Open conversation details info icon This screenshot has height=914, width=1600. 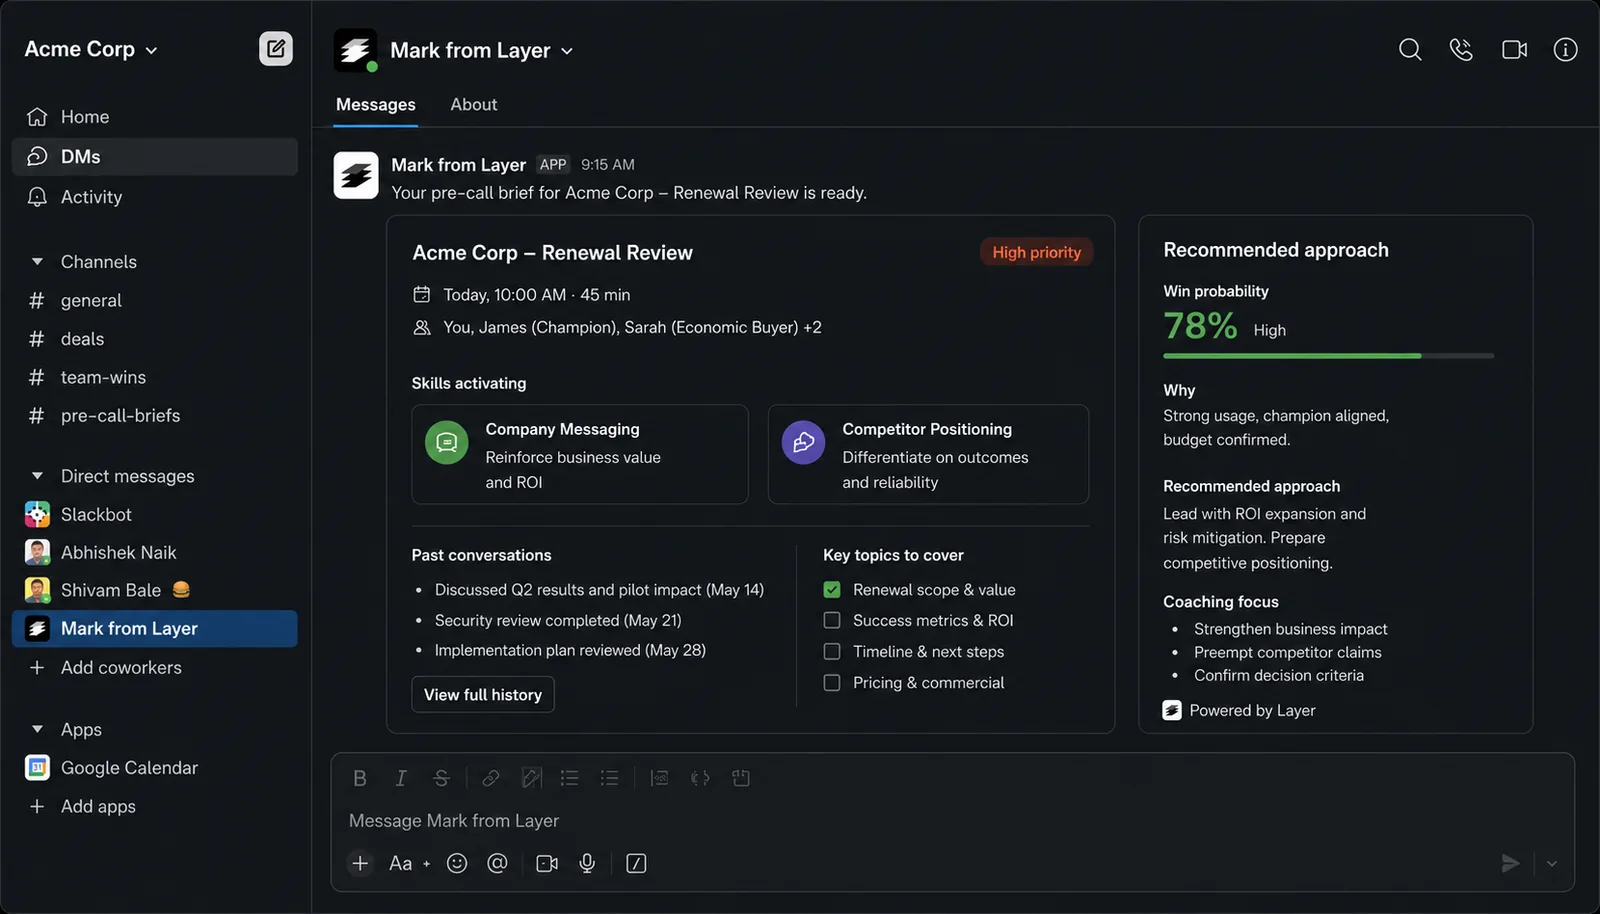(x=1565, y=49)
